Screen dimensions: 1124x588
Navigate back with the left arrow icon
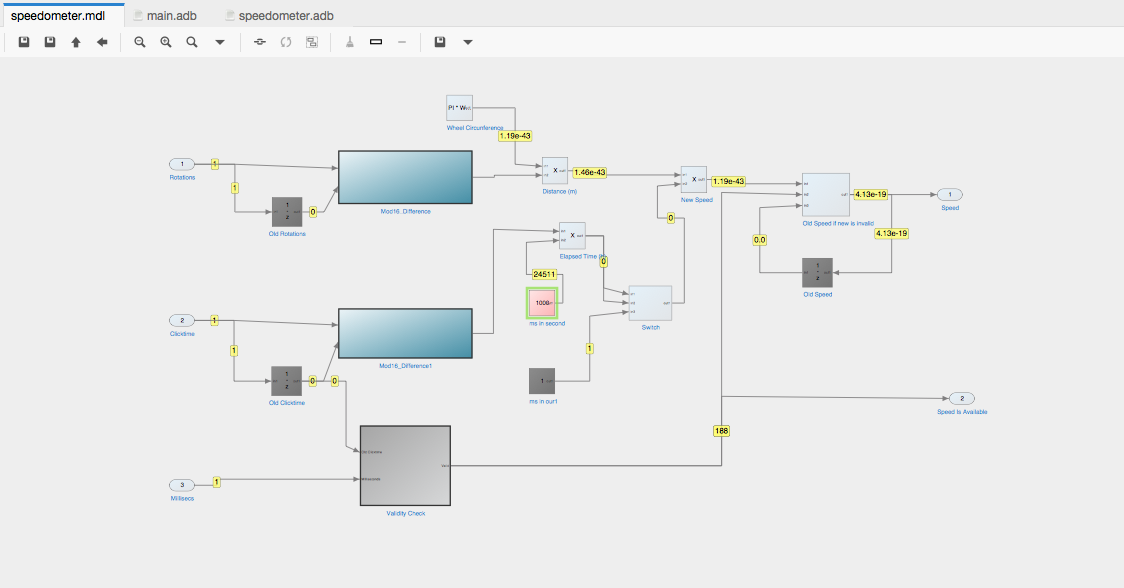102,42
